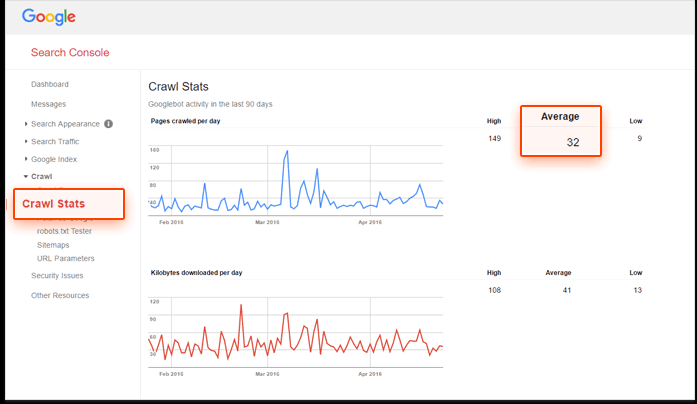The width and height of the screenshot is (697, 404).
Task: Click the Pages crawled per day heading
Action: click(x=185, y=121)
